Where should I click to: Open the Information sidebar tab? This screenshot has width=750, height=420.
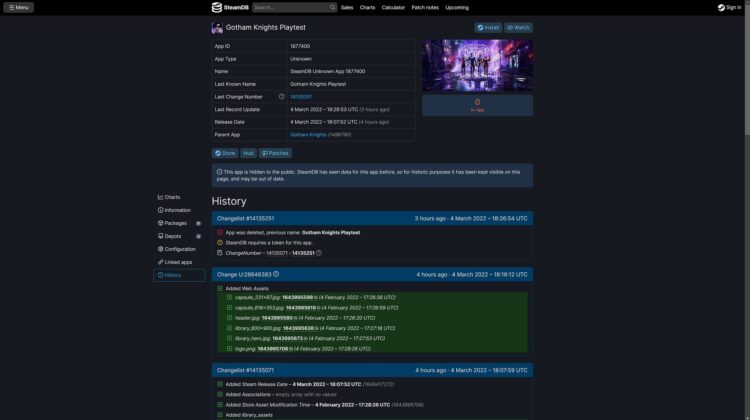(x=179, y=210)
